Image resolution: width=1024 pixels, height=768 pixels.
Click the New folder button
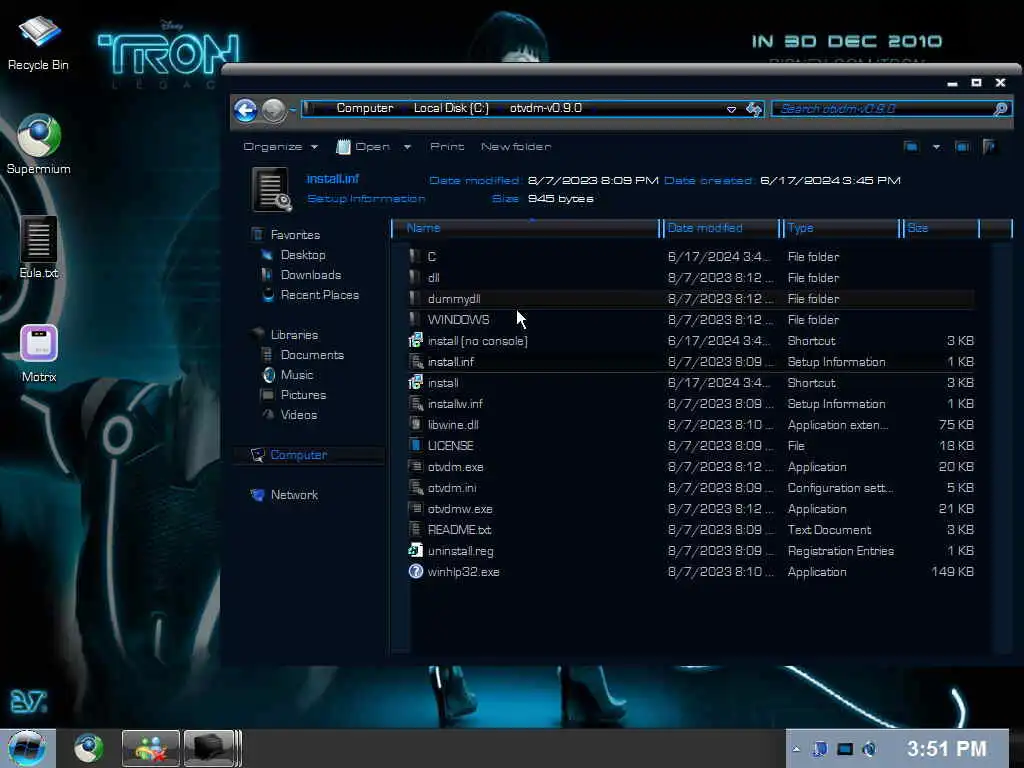coord(516,146)
